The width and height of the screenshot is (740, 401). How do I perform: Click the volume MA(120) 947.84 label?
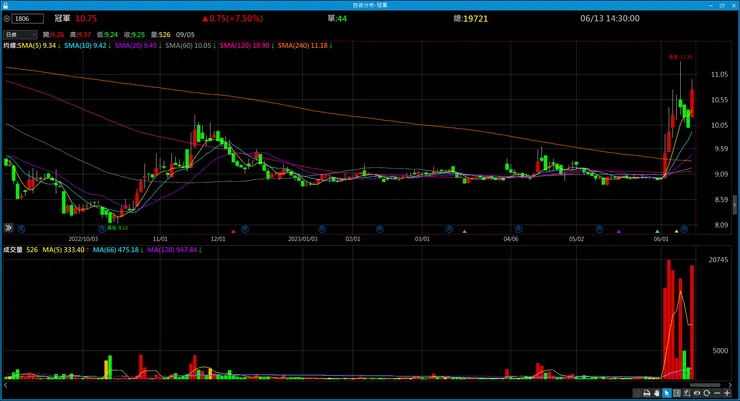point(174,250)
